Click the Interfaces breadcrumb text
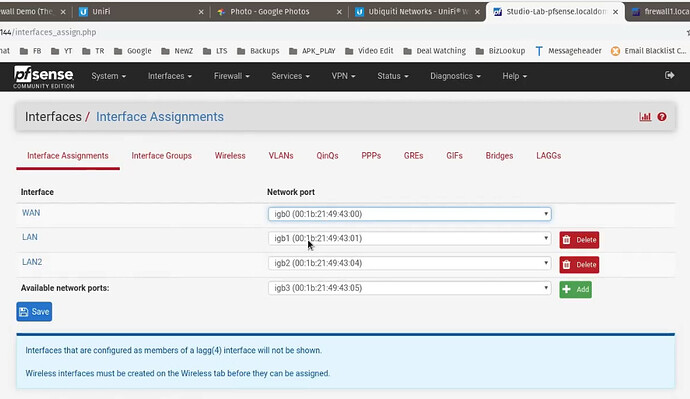Image resolution: width=690 pixels, height=399 pixels. (53, 117)
